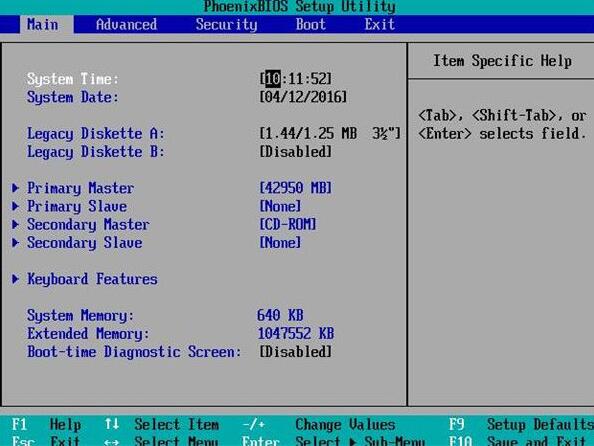Change Legacy Diskette B Disabled value
The height and width of the screenshot is (446, 594).
click(295, 152)
